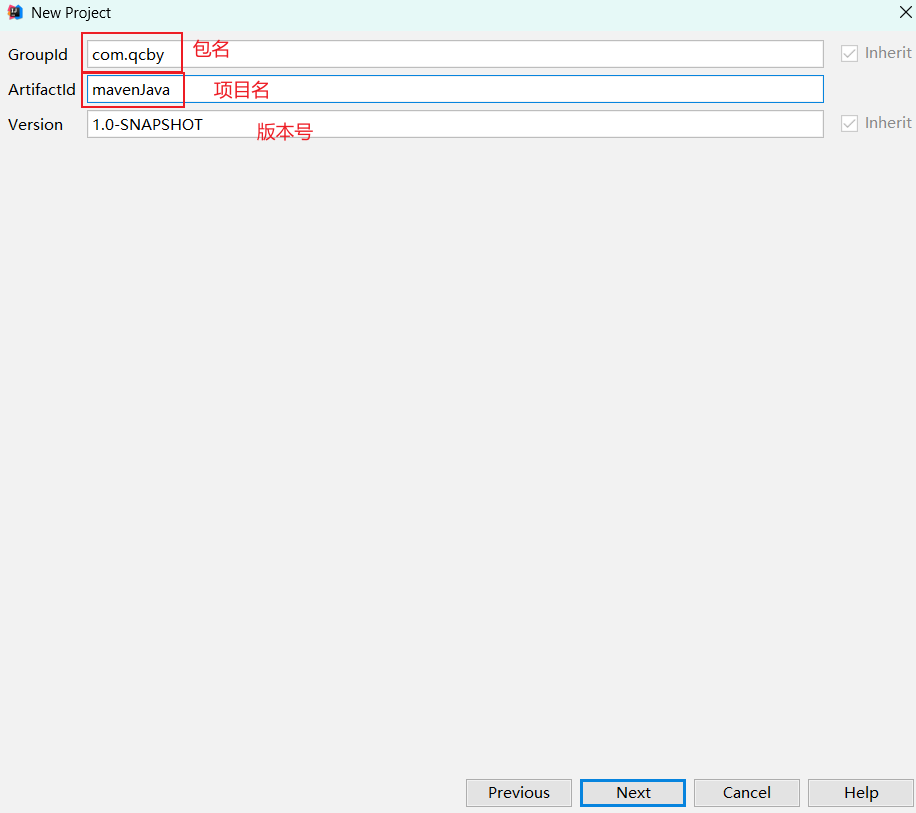The height and width of the screenshot is (813, 916).
Task: Close the New Project window
Action: click(x=905, y=12)
